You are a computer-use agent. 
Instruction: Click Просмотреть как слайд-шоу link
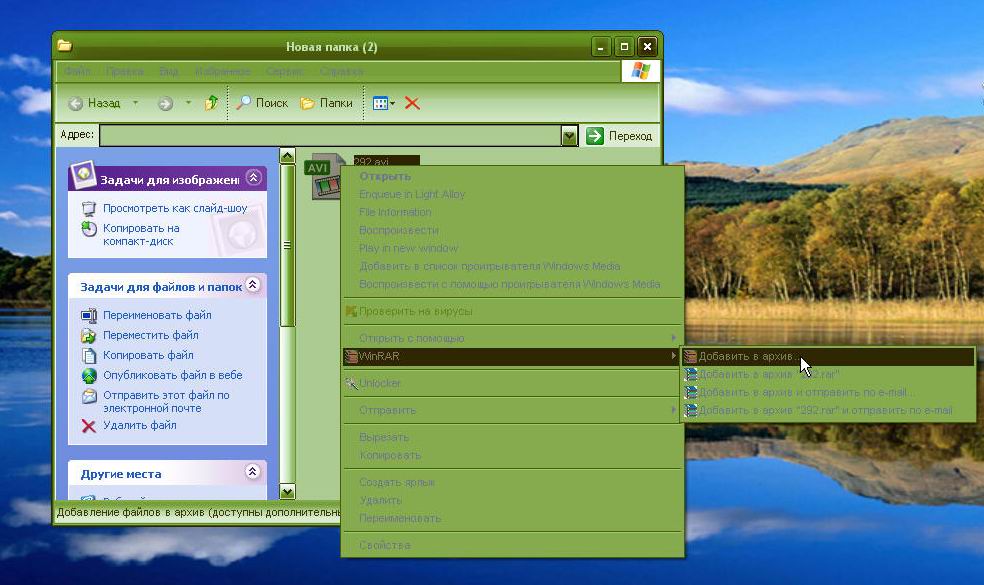click(x=175, y=208)
